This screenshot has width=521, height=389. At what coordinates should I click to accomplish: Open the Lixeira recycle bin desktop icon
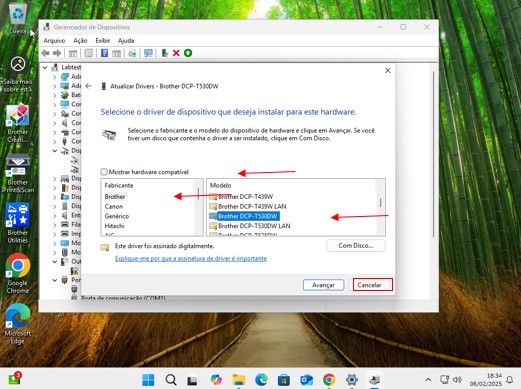click(18, 18)
